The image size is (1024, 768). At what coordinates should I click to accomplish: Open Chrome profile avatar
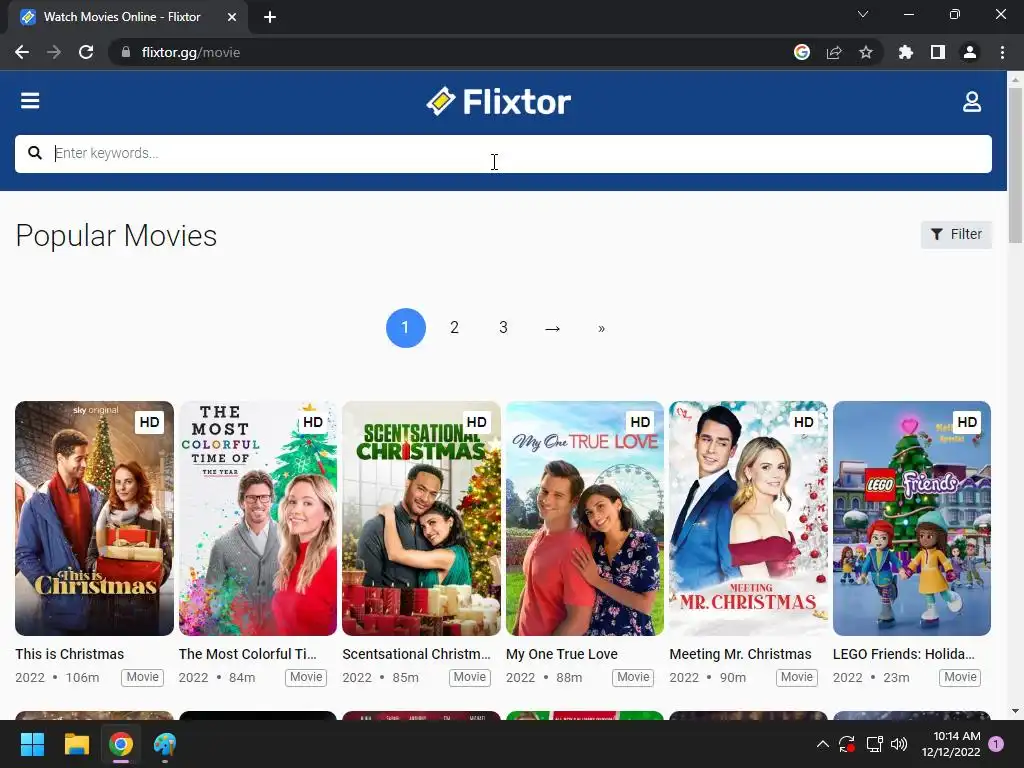pyautogui.click(x=970, y=52)
